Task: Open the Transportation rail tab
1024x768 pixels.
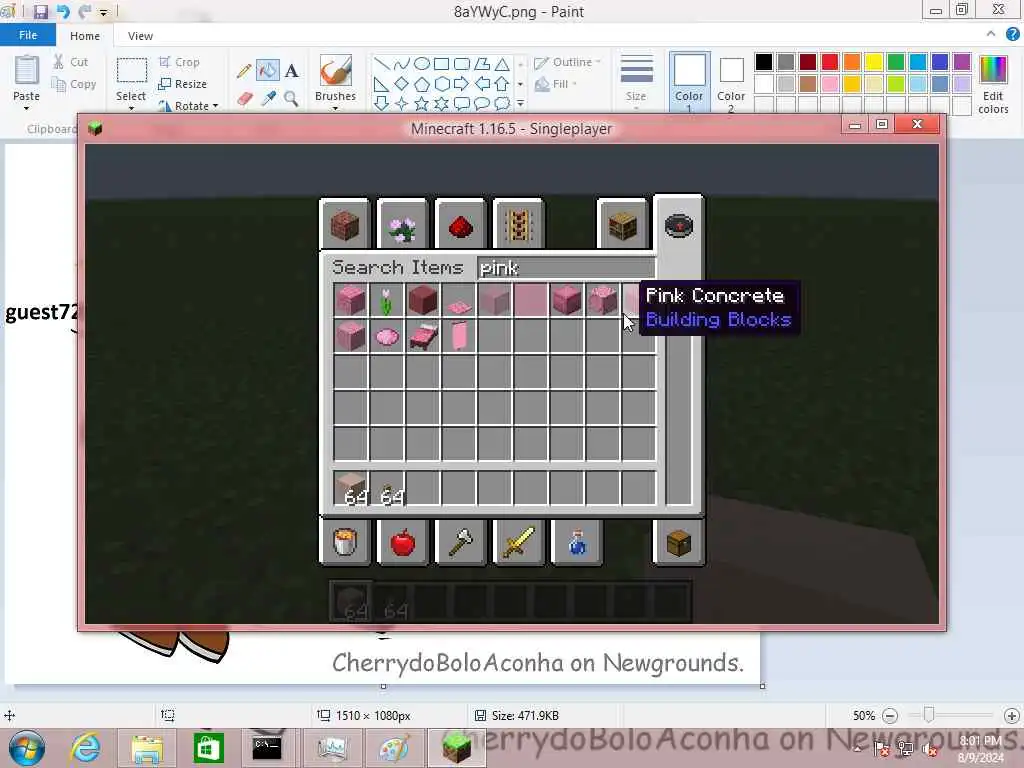Action: [518, 225]
